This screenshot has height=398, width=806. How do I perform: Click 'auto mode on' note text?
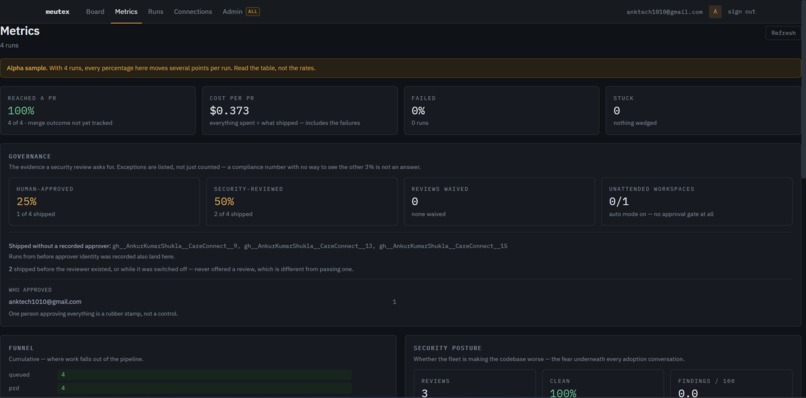tap(661, 214)
